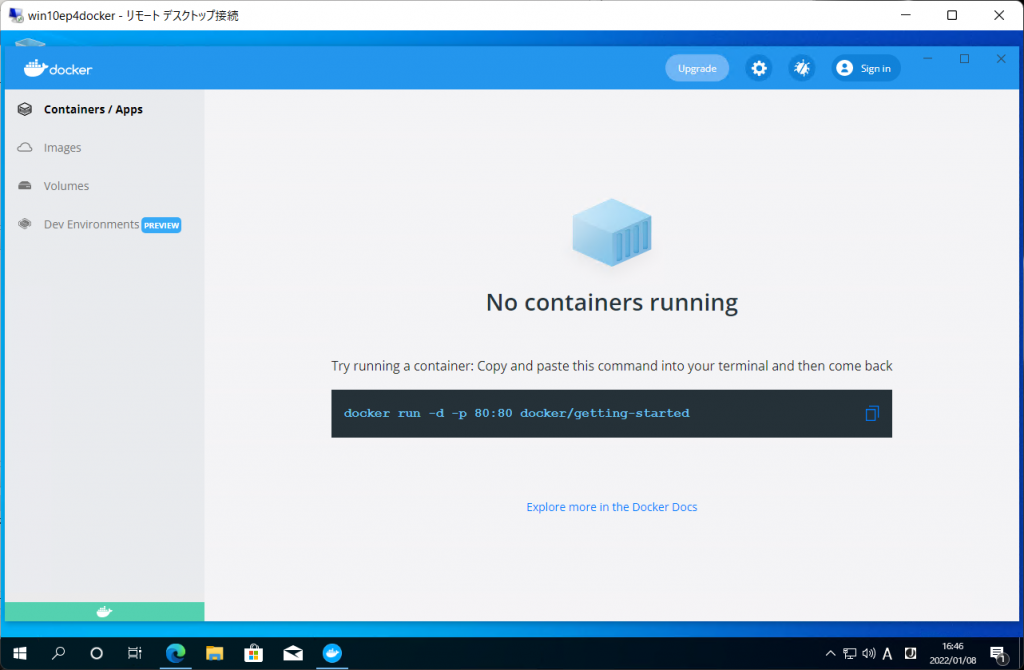Open Microsoft Store from taskbar
1024x670 pixels.
tap(253, 653)
